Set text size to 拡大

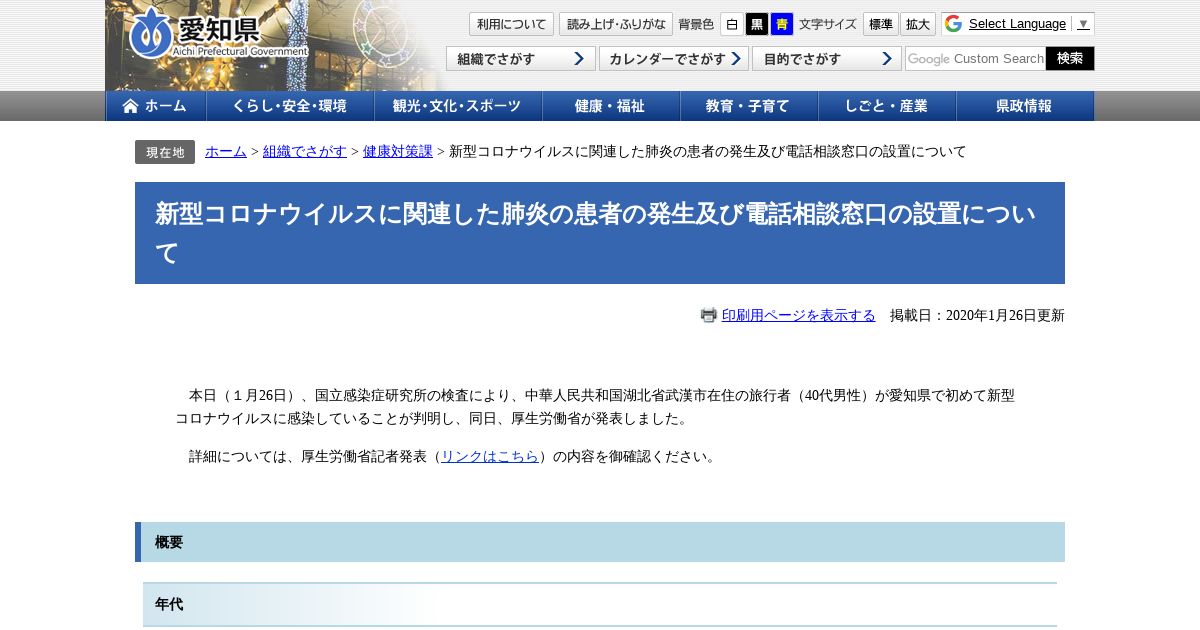(918, 24)
